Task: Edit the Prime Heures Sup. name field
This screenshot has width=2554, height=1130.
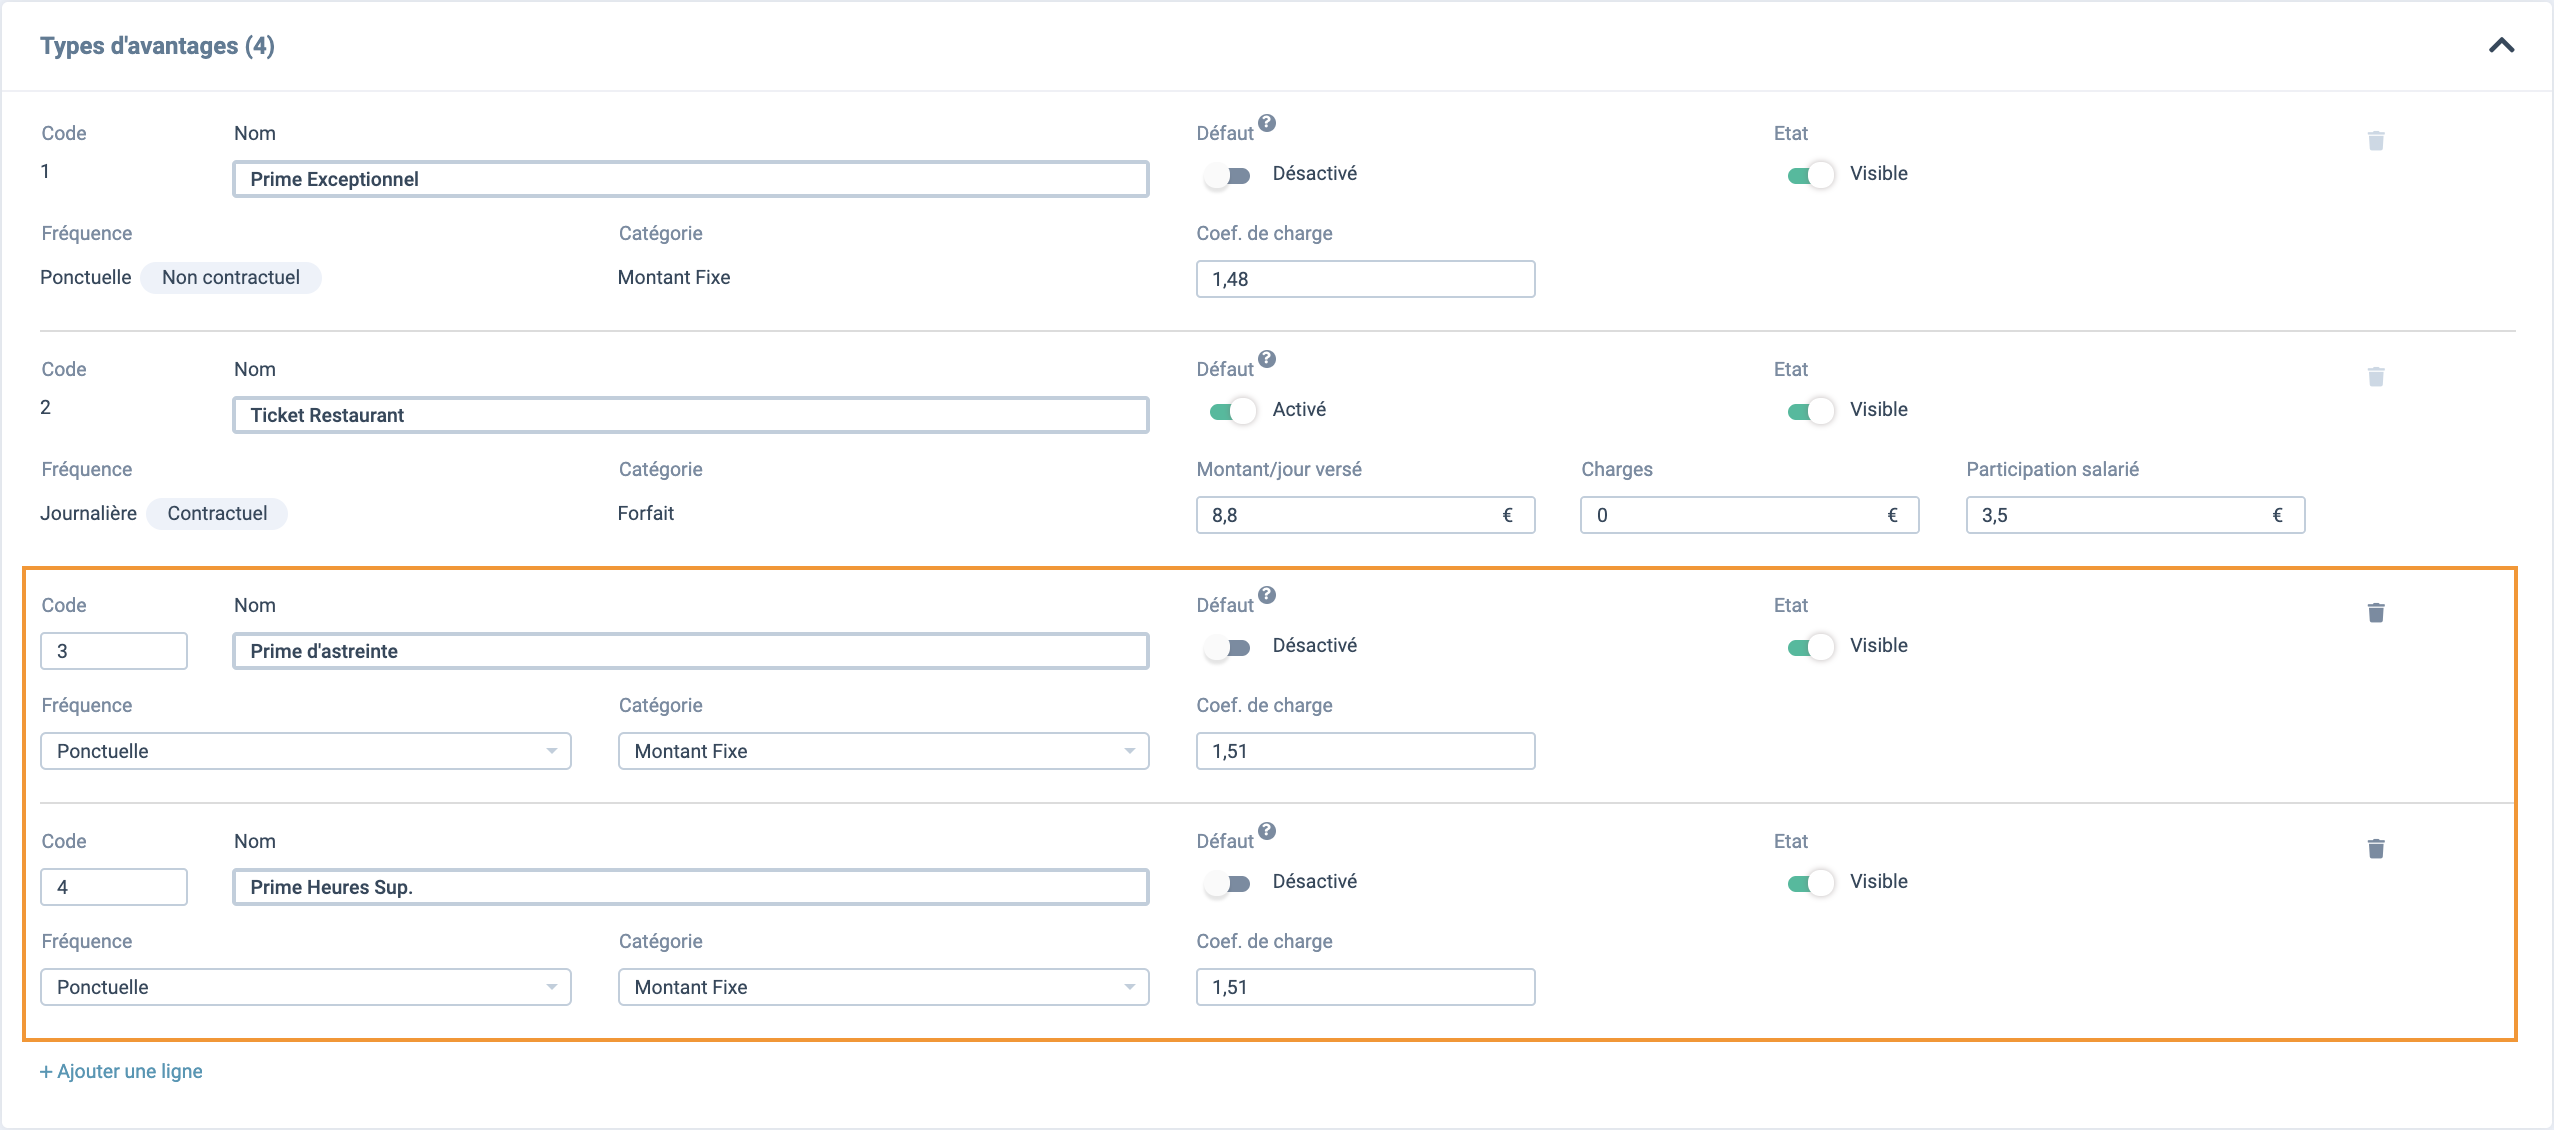Action: tap(691, 887)
